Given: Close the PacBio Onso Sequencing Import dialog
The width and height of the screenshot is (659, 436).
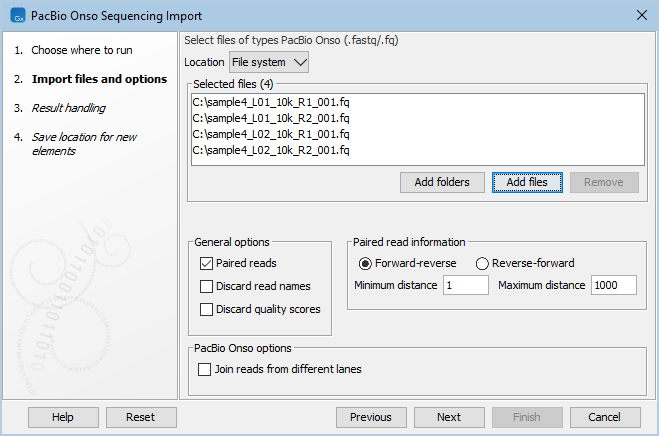Looking at the screenshot, I should 640,15.
